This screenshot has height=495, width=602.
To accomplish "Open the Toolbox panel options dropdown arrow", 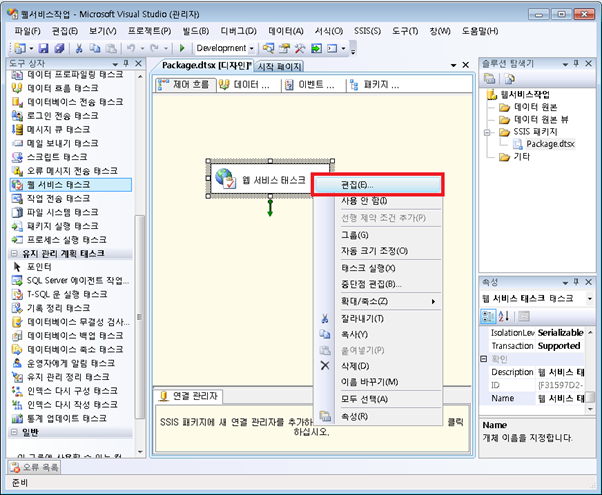I will [x=115, y=64].
